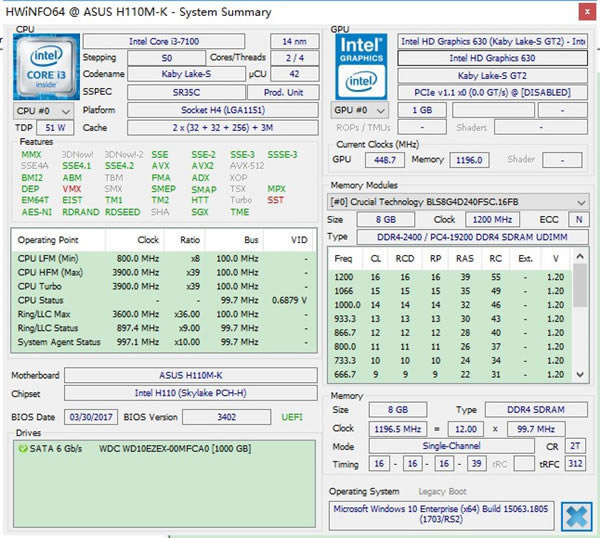Select the BIOS Date 03/30/2017 field
This screenshot has height=538, width=600.
pyautogui.click(x=92, y=417)
